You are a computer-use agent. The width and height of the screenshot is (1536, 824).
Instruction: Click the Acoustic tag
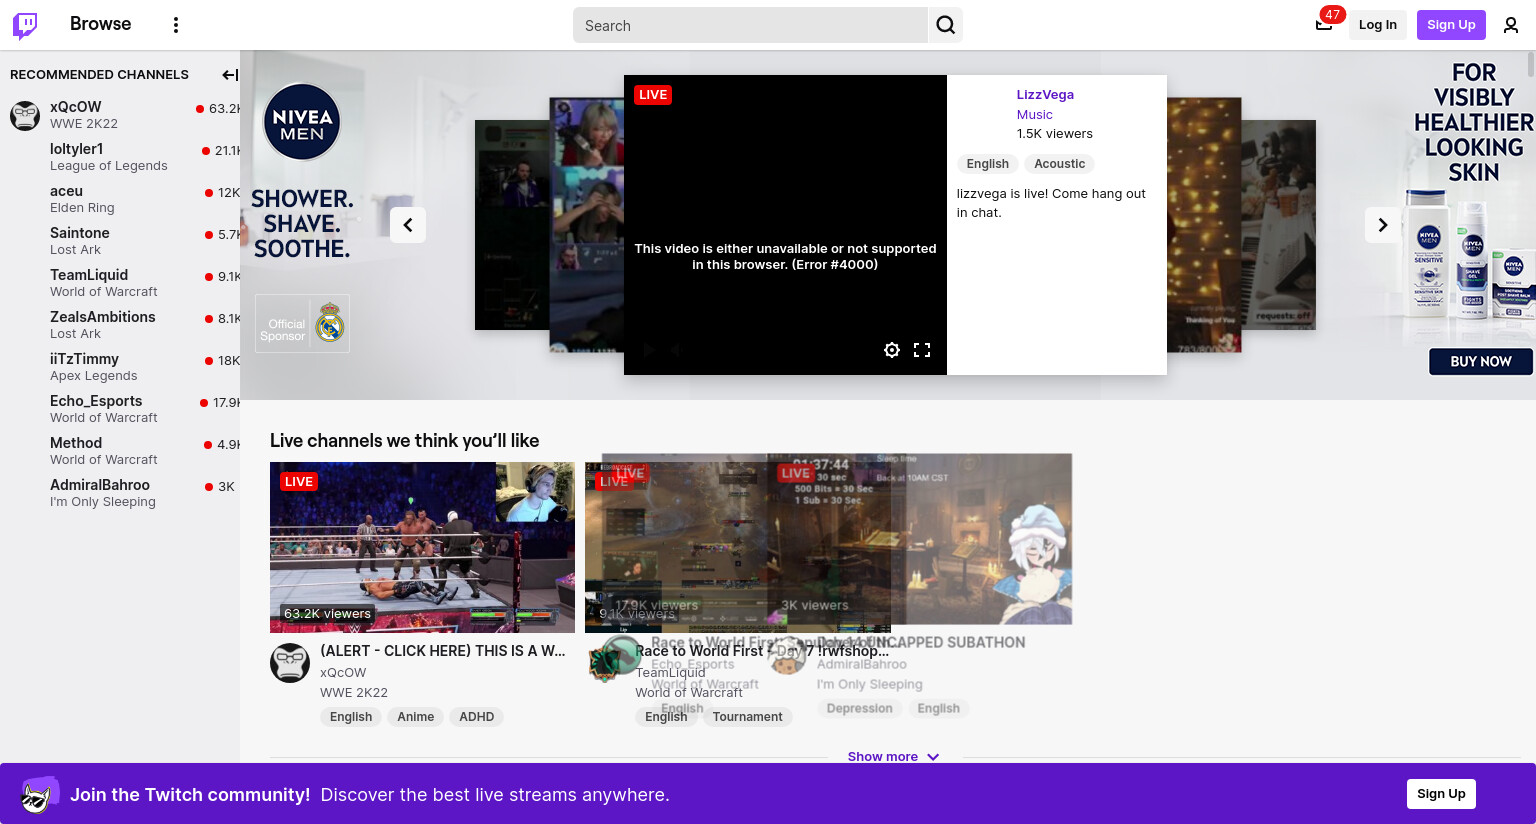[x=1059, y=164]
